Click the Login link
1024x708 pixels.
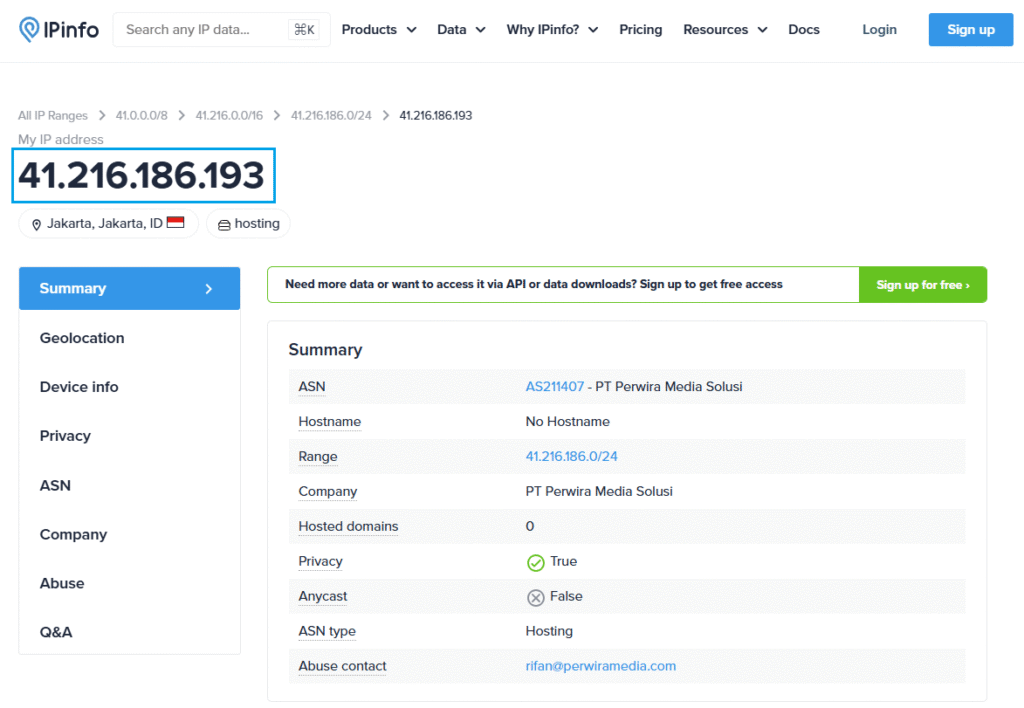880,29
